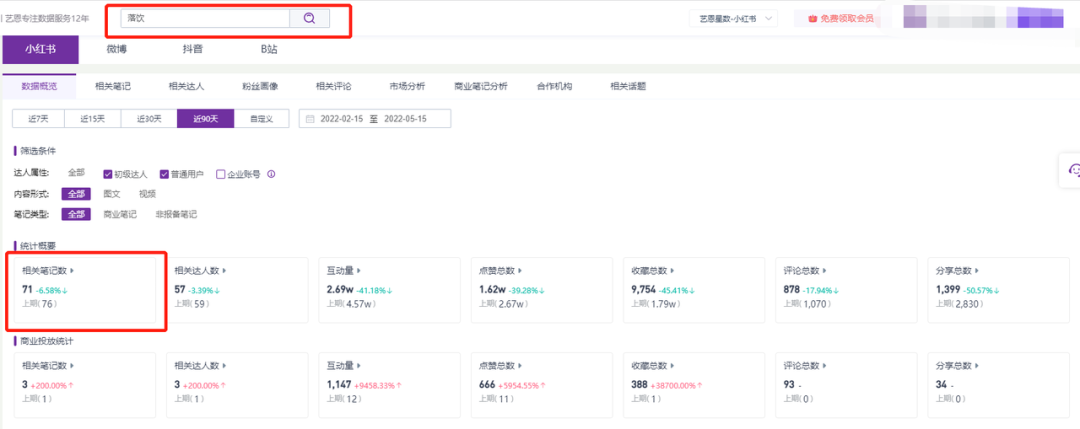Image resolution: width=1080 pixels, height=429 pixels.
Task: Click the end date 2022-05-15
Action: pos(406,118)
